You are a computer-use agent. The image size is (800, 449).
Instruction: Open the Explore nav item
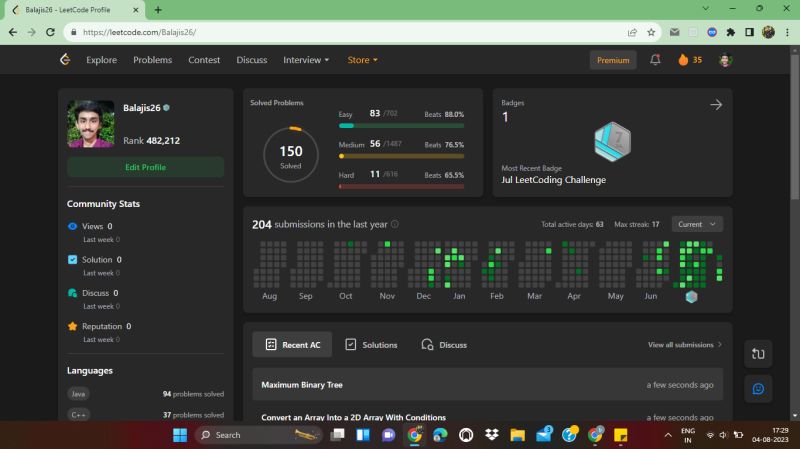pos(102,60)
